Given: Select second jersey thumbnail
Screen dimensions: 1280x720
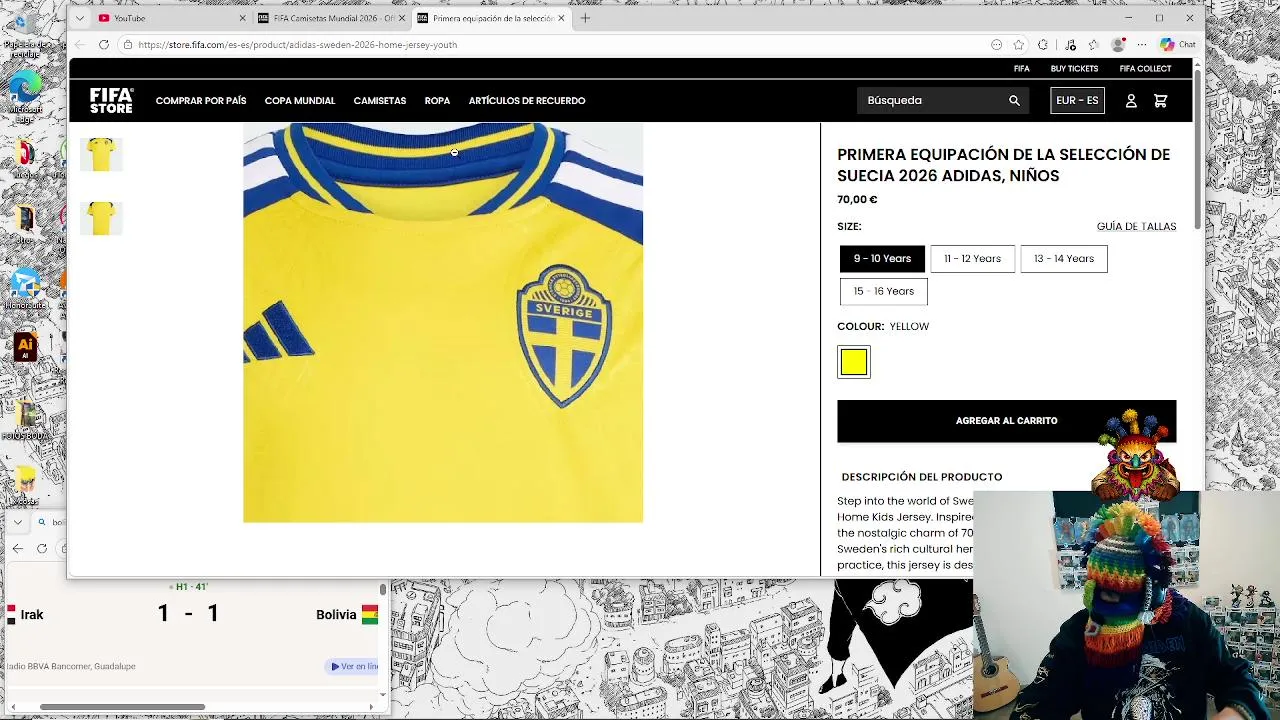Looking at the screenshot, I should [101, 218].
